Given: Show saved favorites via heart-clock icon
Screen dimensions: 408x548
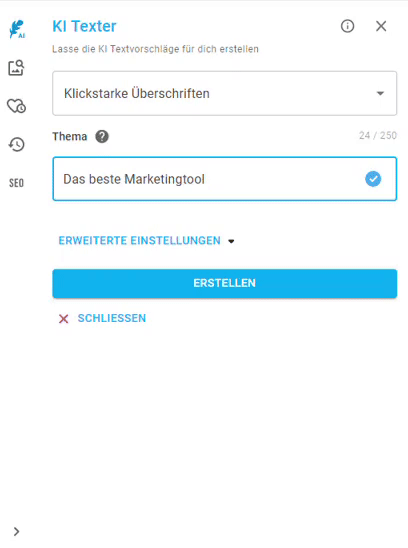Looking at the screenshot, I should click(x=16, y=106).
